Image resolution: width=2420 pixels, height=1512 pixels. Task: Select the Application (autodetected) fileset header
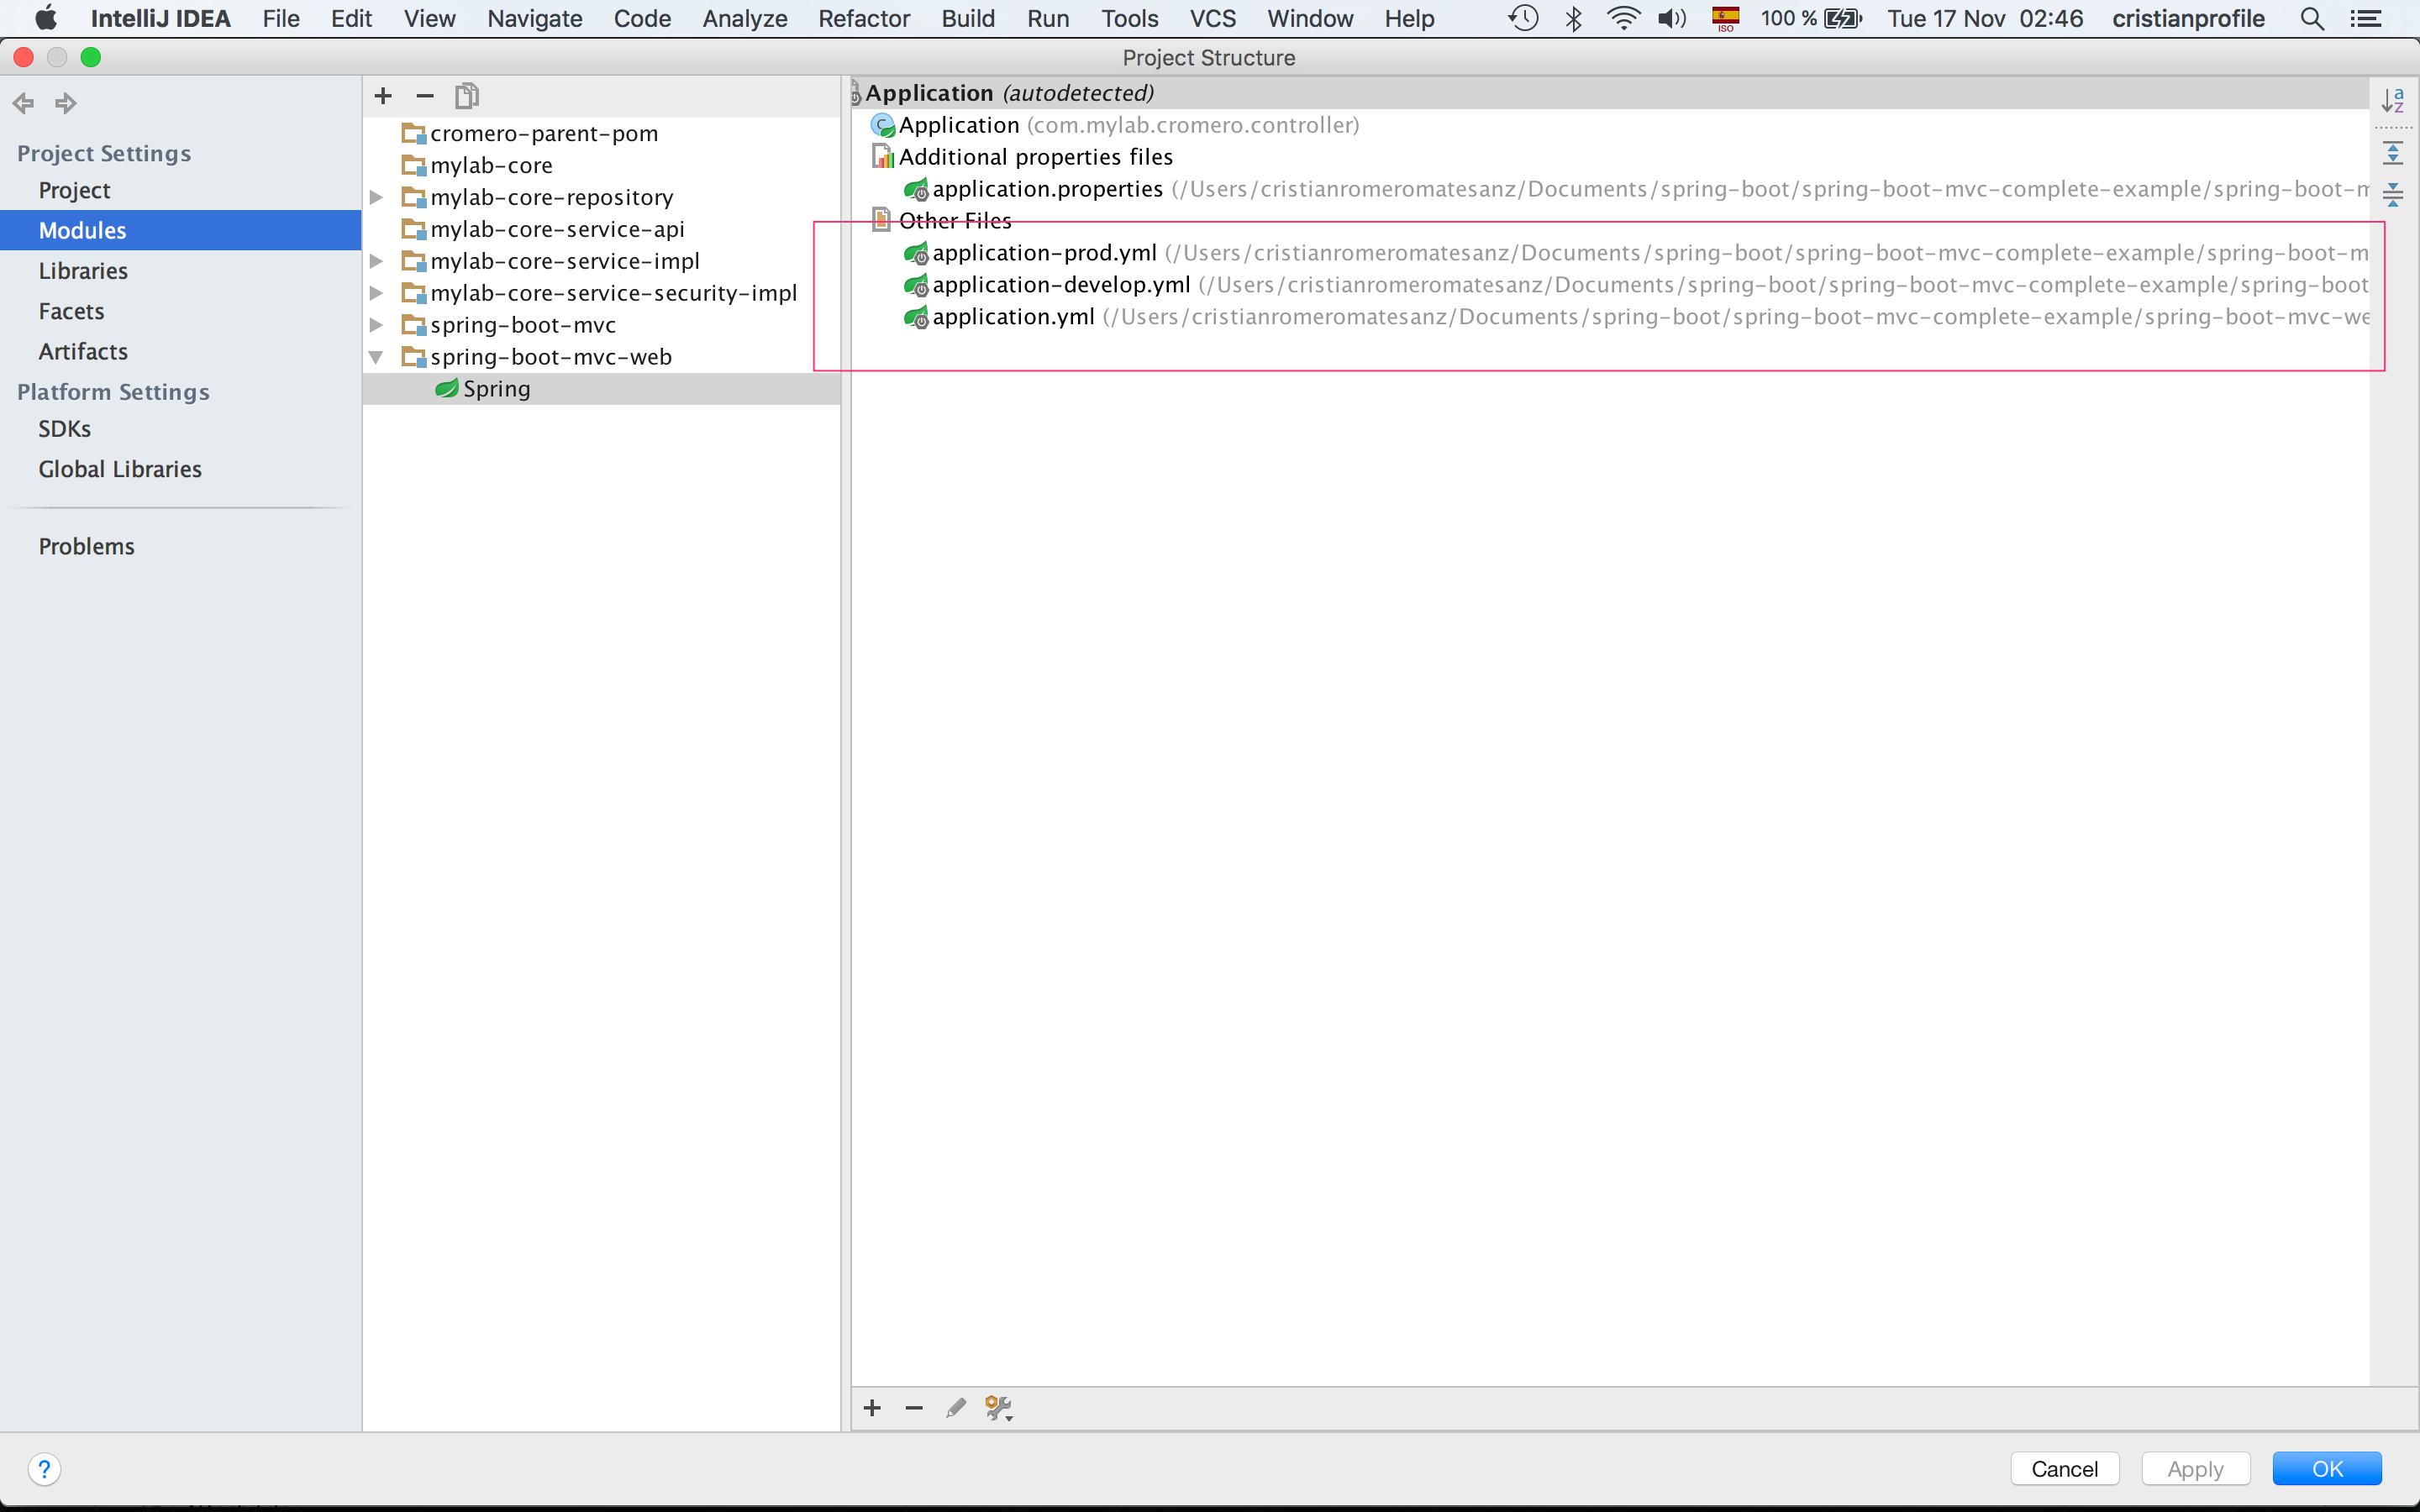tap(1610, 93)
